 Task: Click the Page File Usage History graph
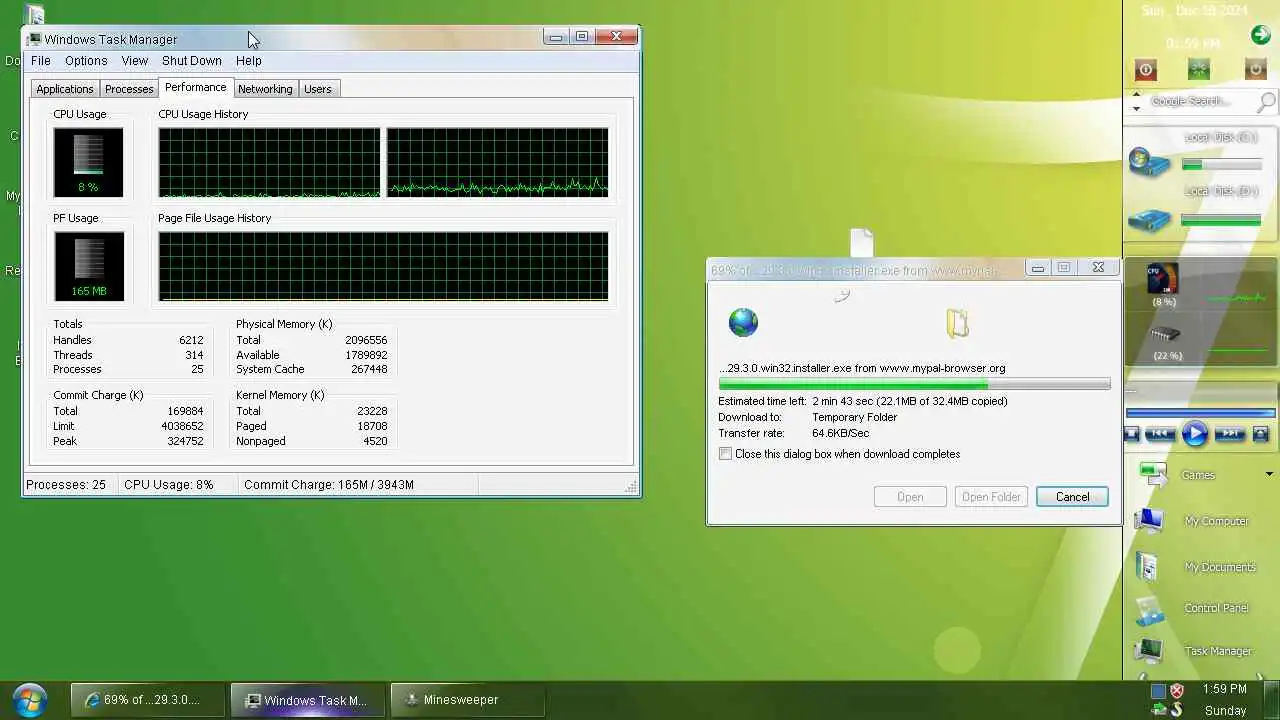383,266
